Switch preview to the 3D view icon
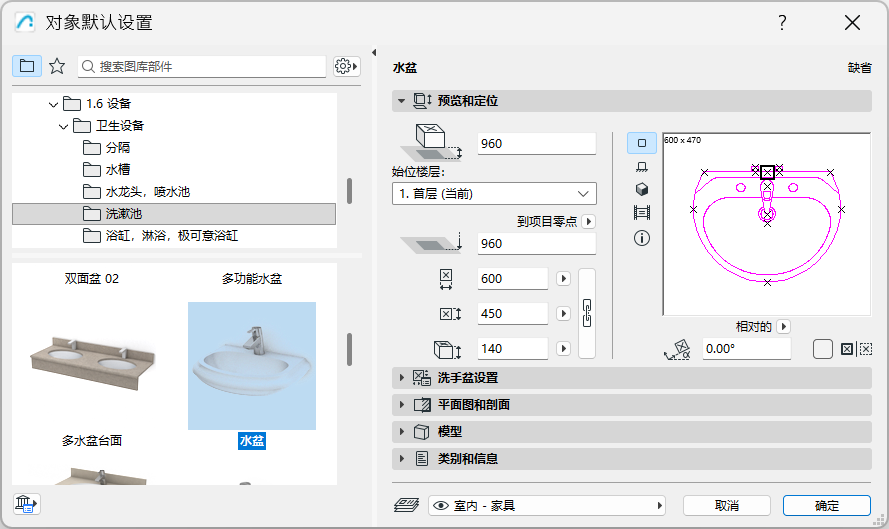Image resolution: width=889 pixels, height=529 pixels. [x=642, y=190]
